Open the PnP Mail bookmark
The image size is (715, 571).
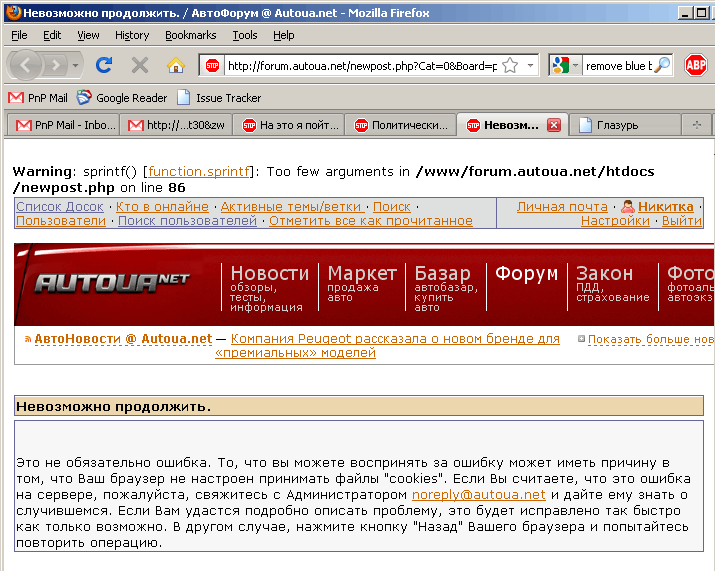click(x=38, y=98)
